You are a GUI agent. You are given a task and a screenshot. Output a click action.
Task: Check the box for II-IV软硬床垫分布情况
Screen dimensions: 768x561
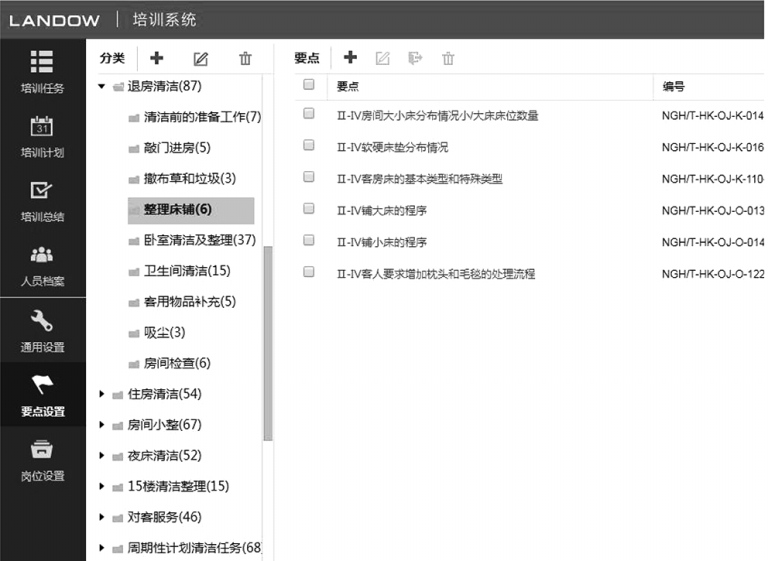click(309, 146)
